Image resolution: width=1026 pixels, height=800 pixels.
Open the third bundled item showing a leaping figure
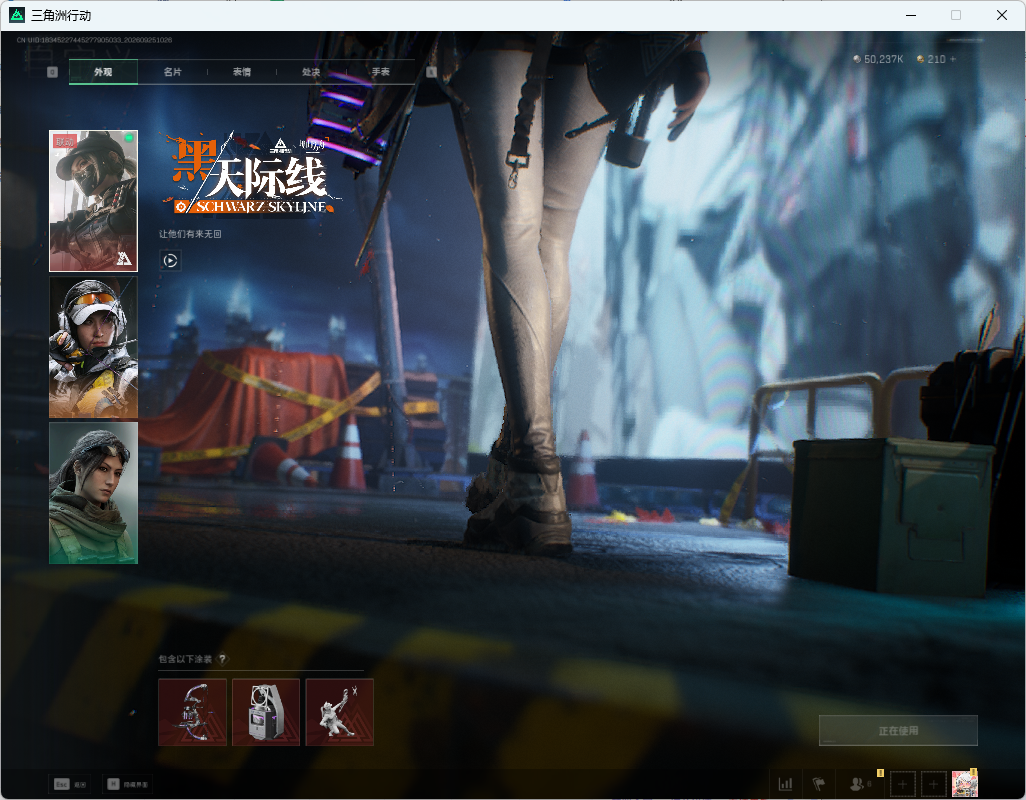point(340,712)
